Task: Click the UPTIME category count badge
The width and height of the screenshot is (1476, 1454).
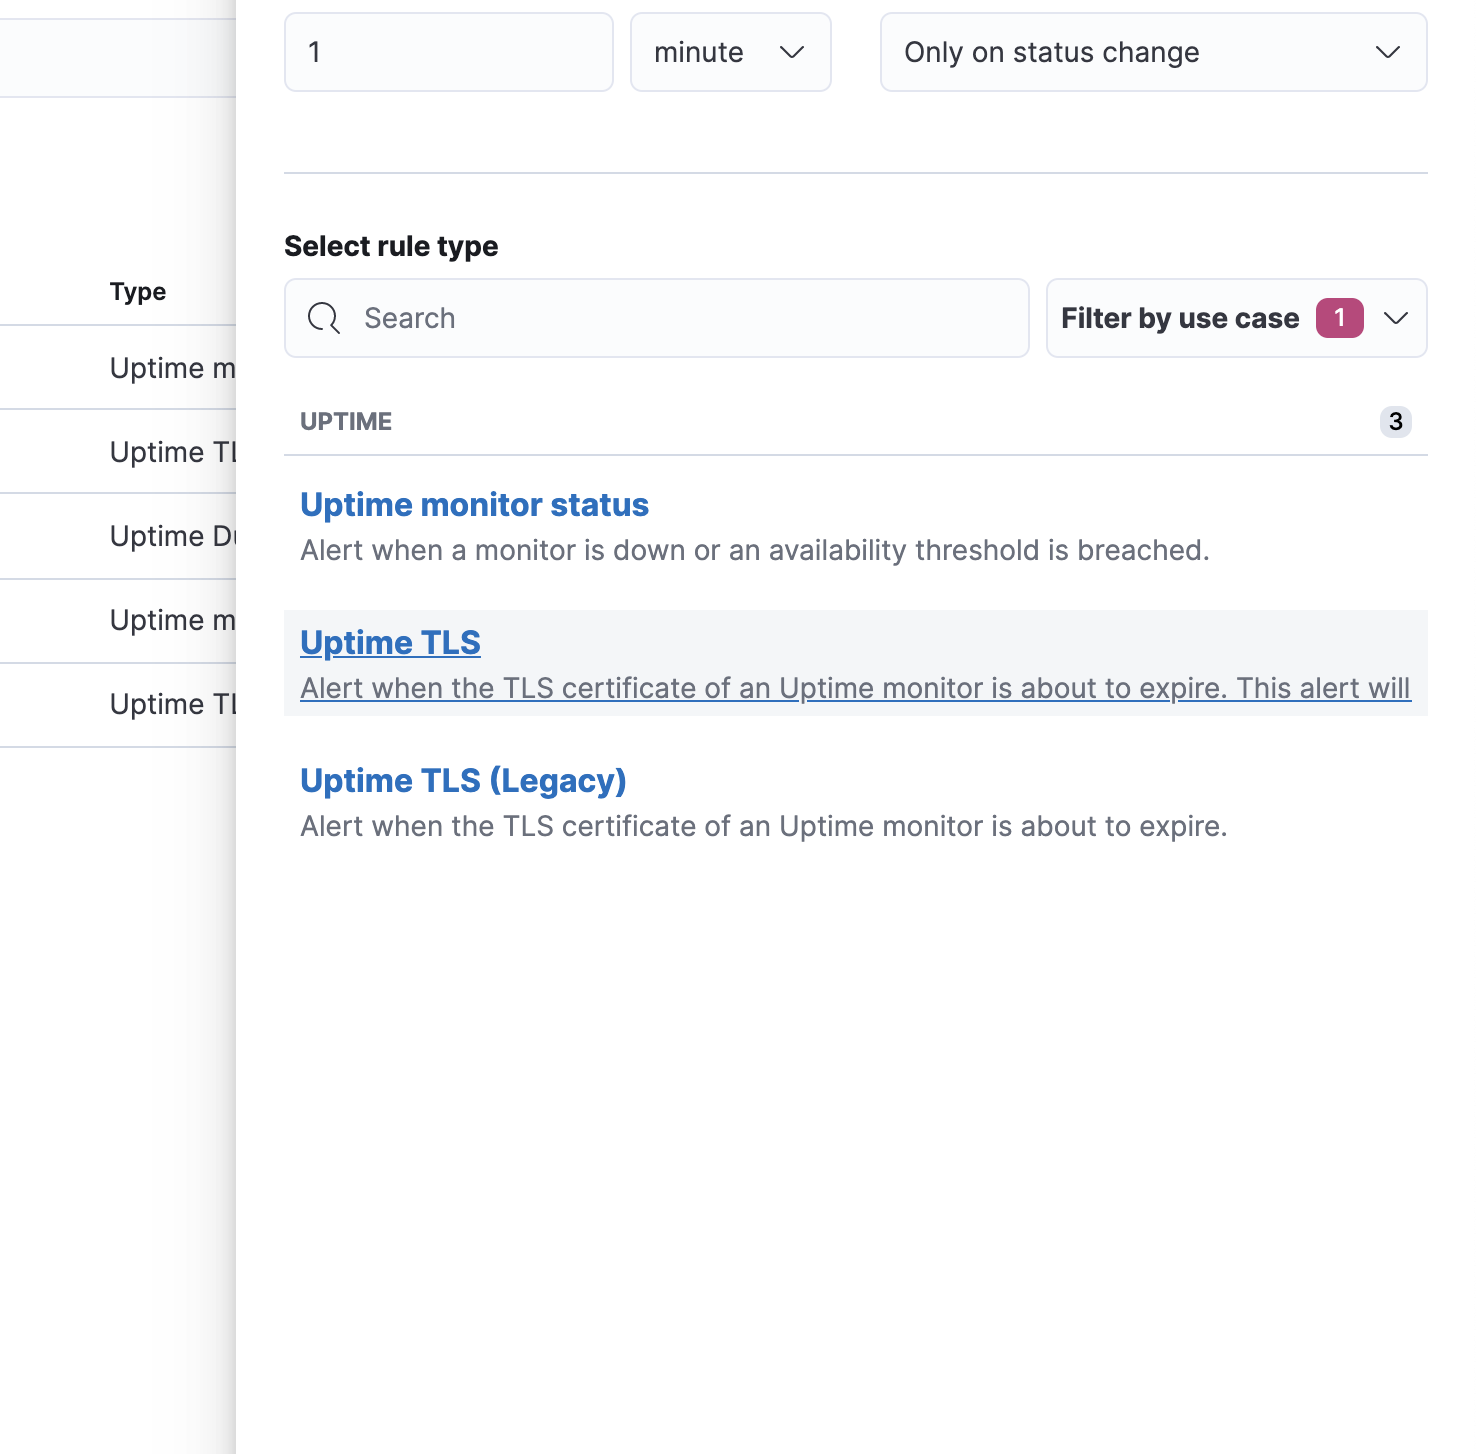Action: (1396, 422)
